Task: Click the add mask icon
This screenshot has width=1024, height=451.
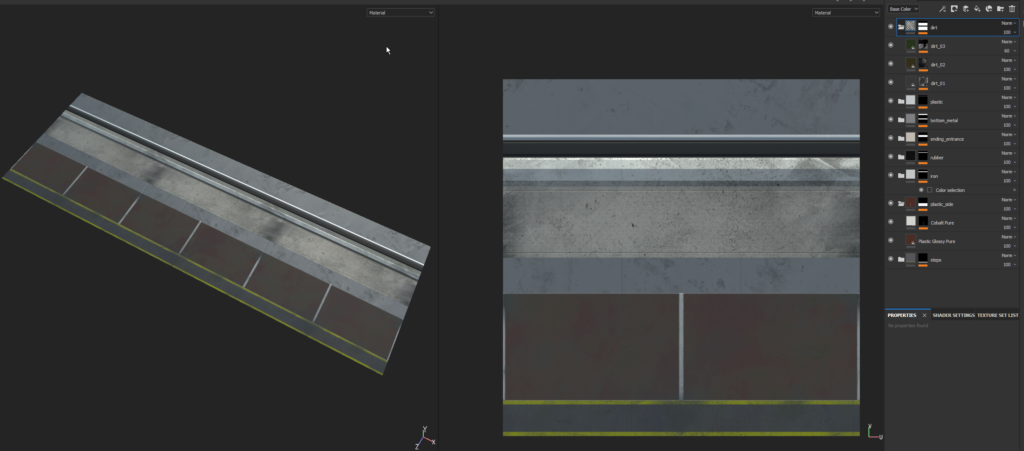Action: pyautogui.click(x=954, y=8)
